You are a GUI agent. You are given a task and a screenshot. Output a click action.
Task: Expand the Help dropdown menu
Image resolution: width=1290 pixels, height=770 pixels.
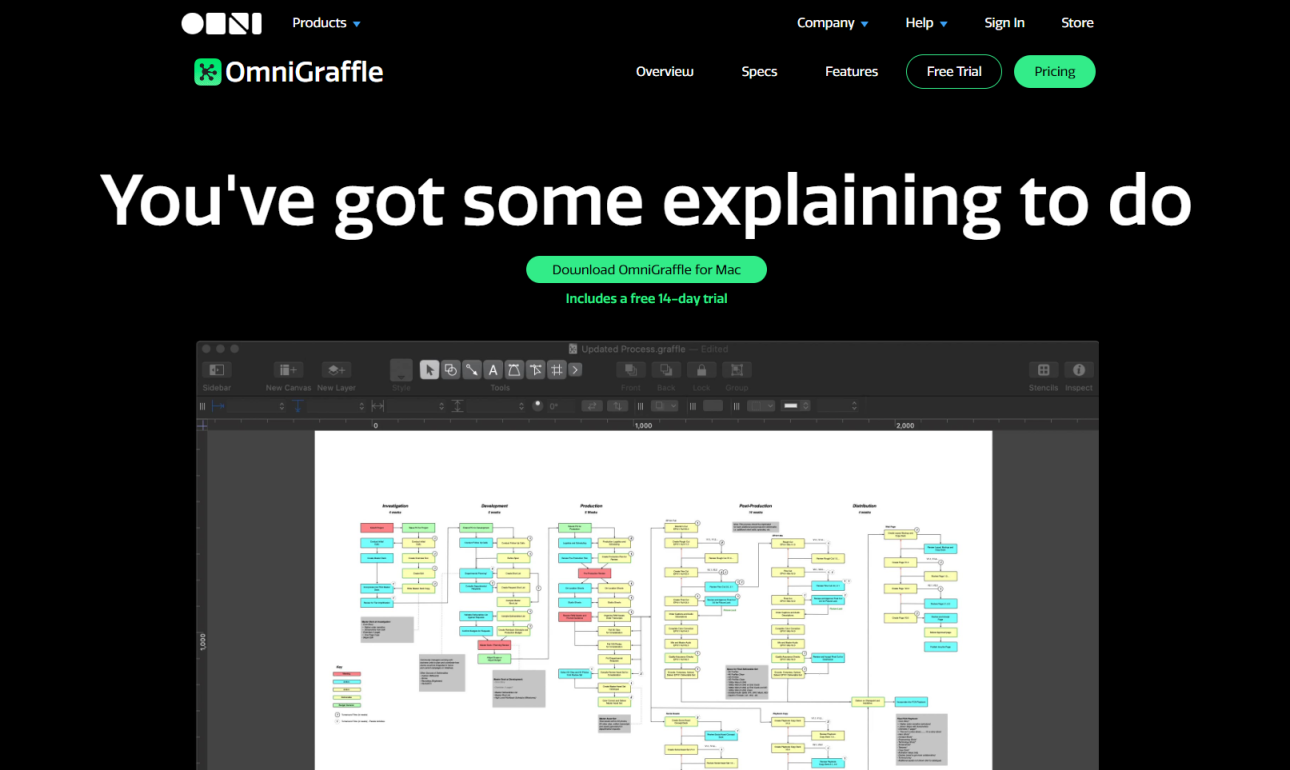pos(927,23)
